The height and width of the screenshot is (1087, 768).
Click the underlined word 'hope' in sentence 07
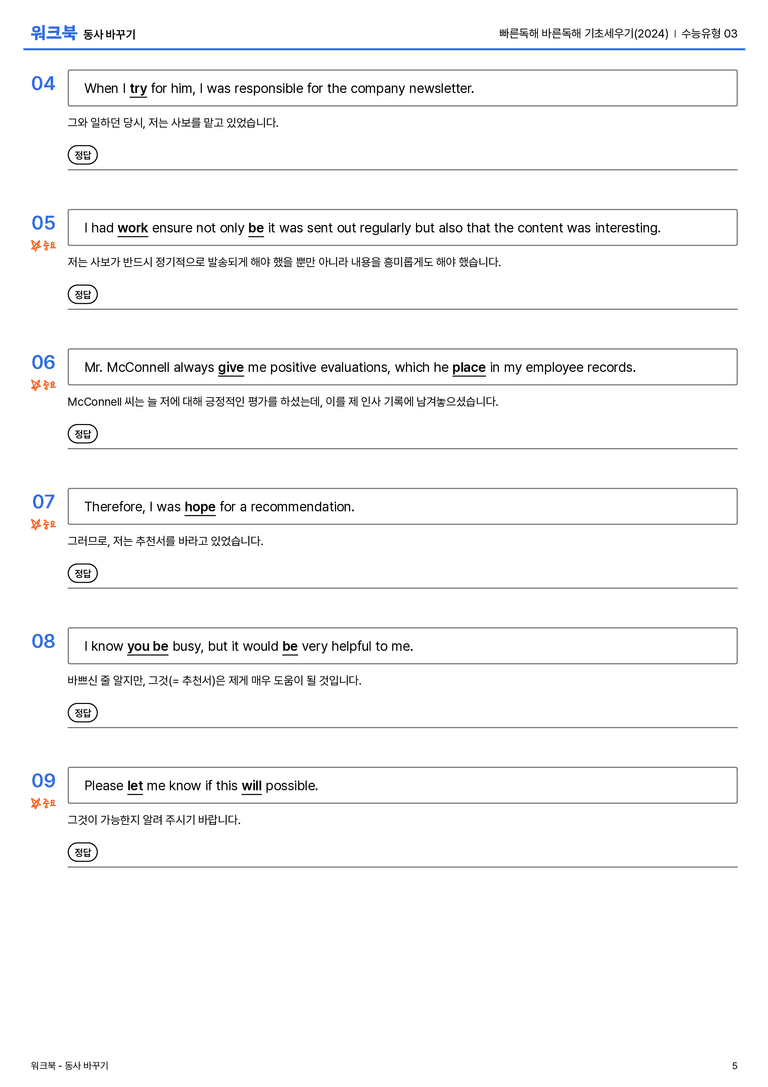[200, 507]
